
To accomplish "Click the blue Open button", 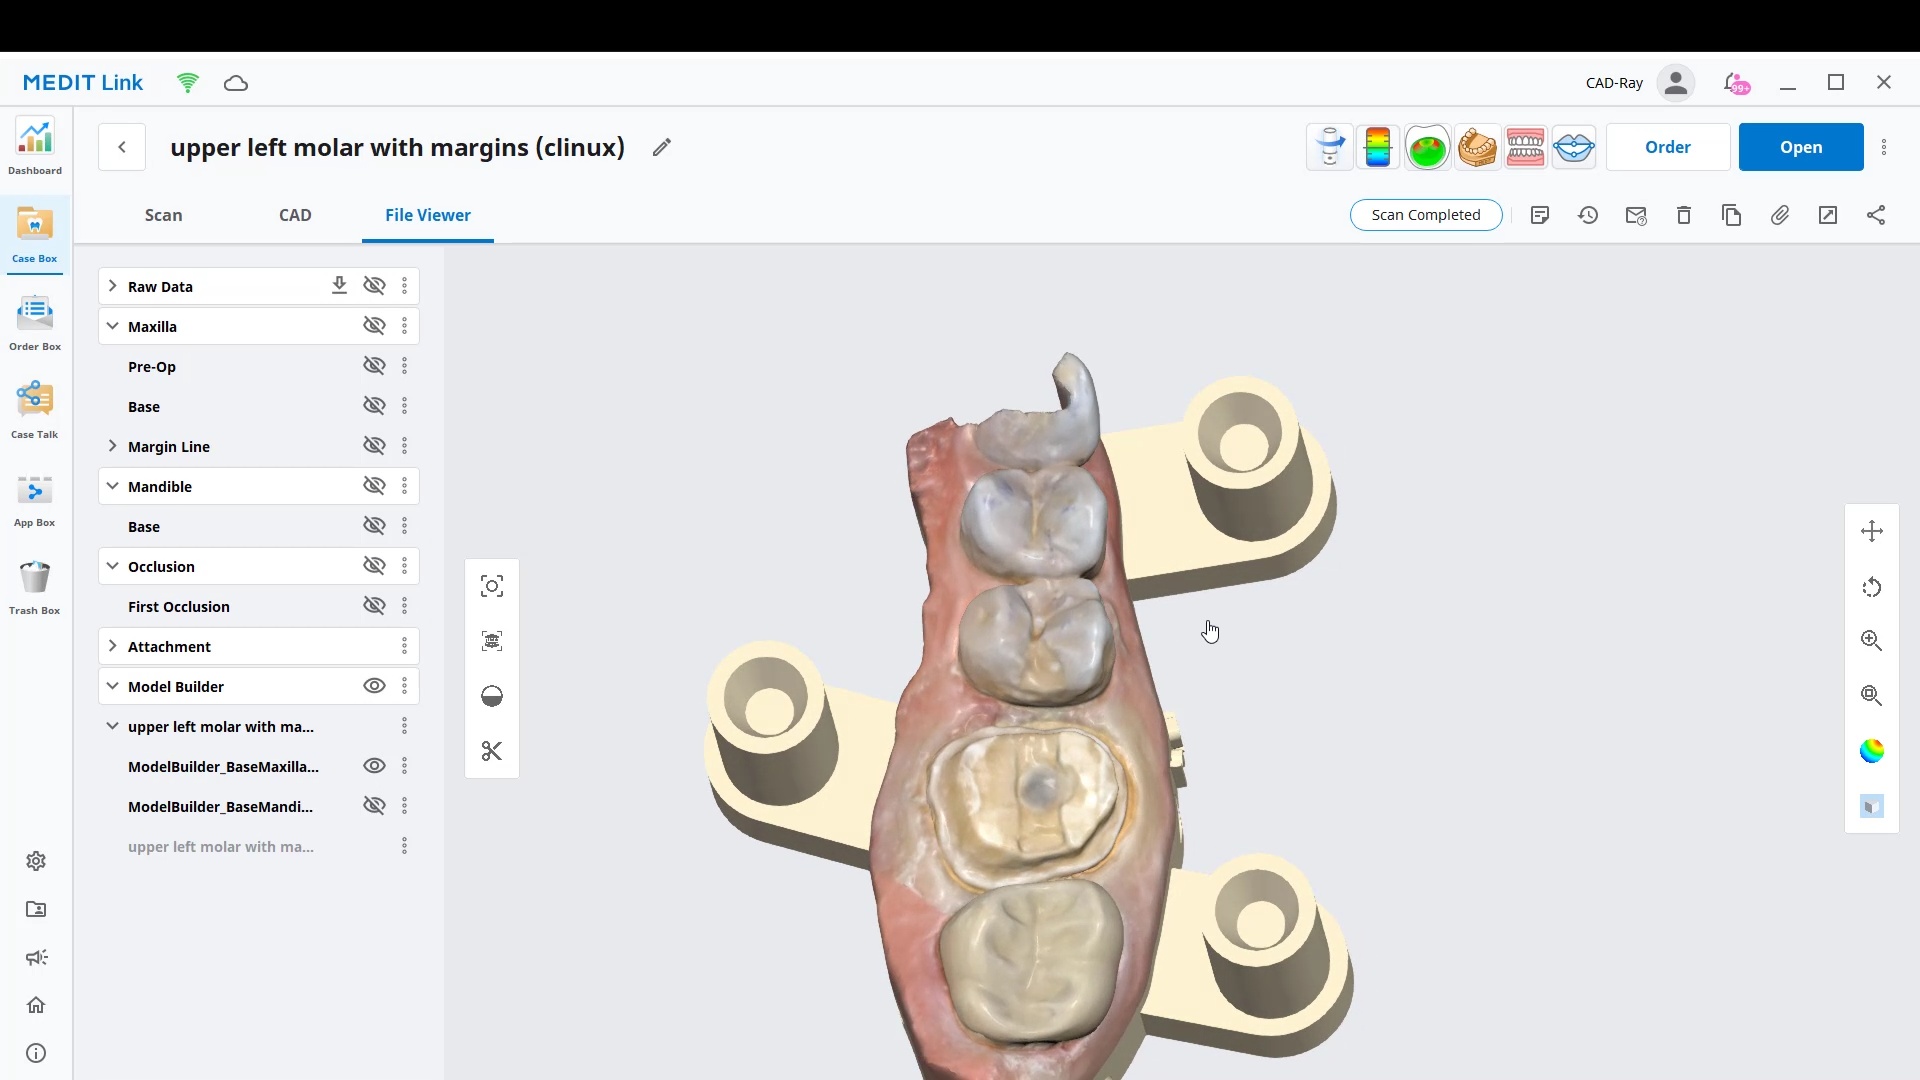I will click(1800, 147).
